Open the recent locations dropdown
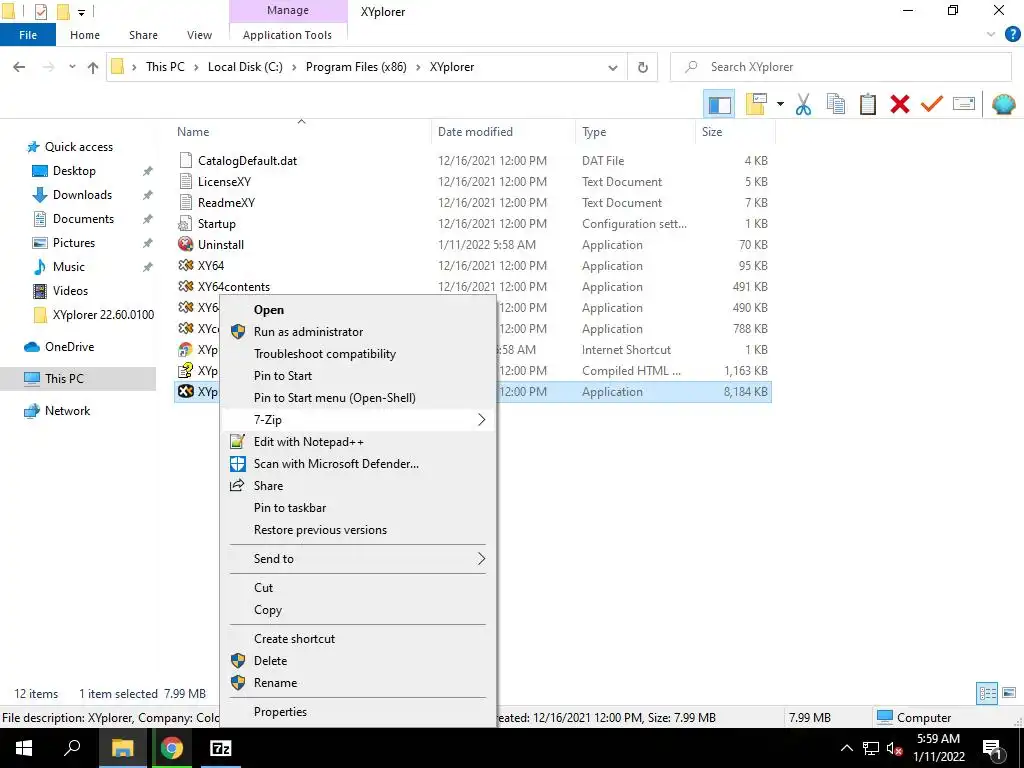Image resolution: width=1024 pixels, height=768 pixels. (x=72, y=67)
